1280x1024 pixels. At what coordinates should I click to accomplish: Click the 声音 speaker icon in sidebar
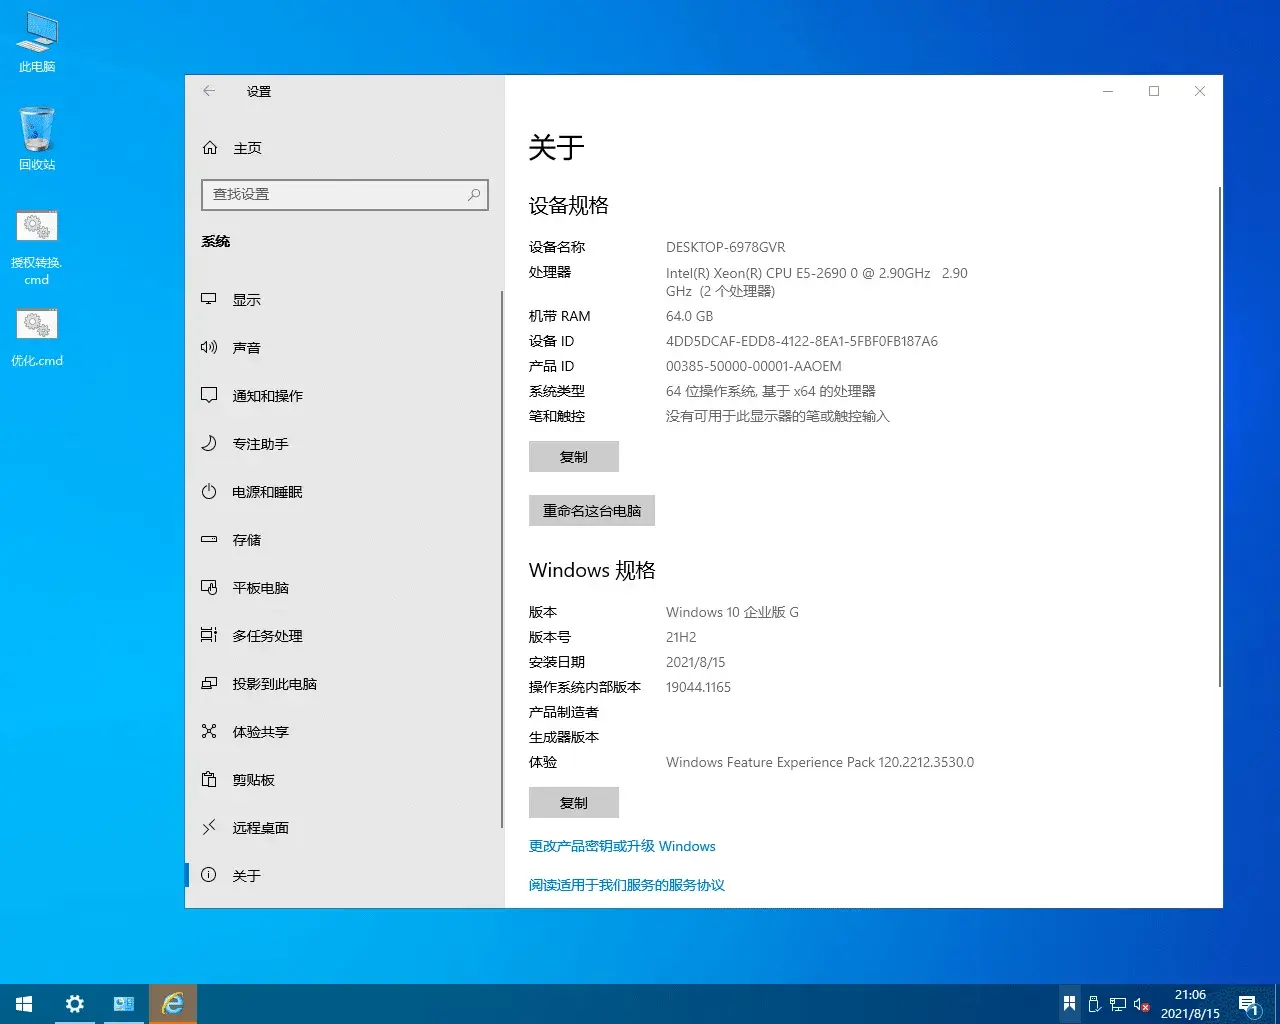[x=209, y=347]
